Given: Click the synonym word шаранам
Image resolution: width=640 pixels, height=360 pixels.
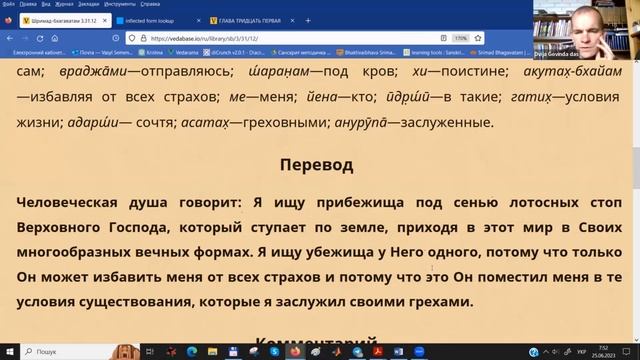Looking at the screenshot, I should tap(279, 71).
